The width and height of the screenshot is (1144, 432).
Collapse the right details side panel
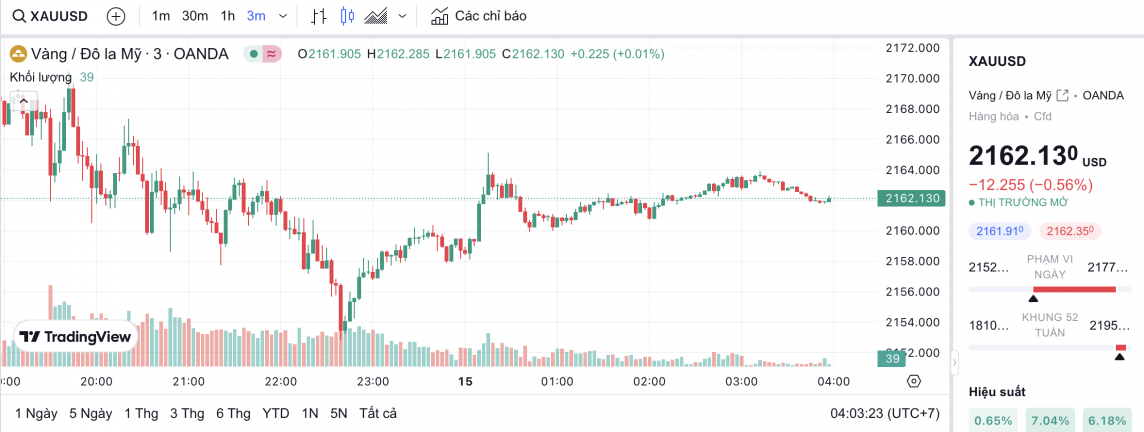click(x=953, y=360)
